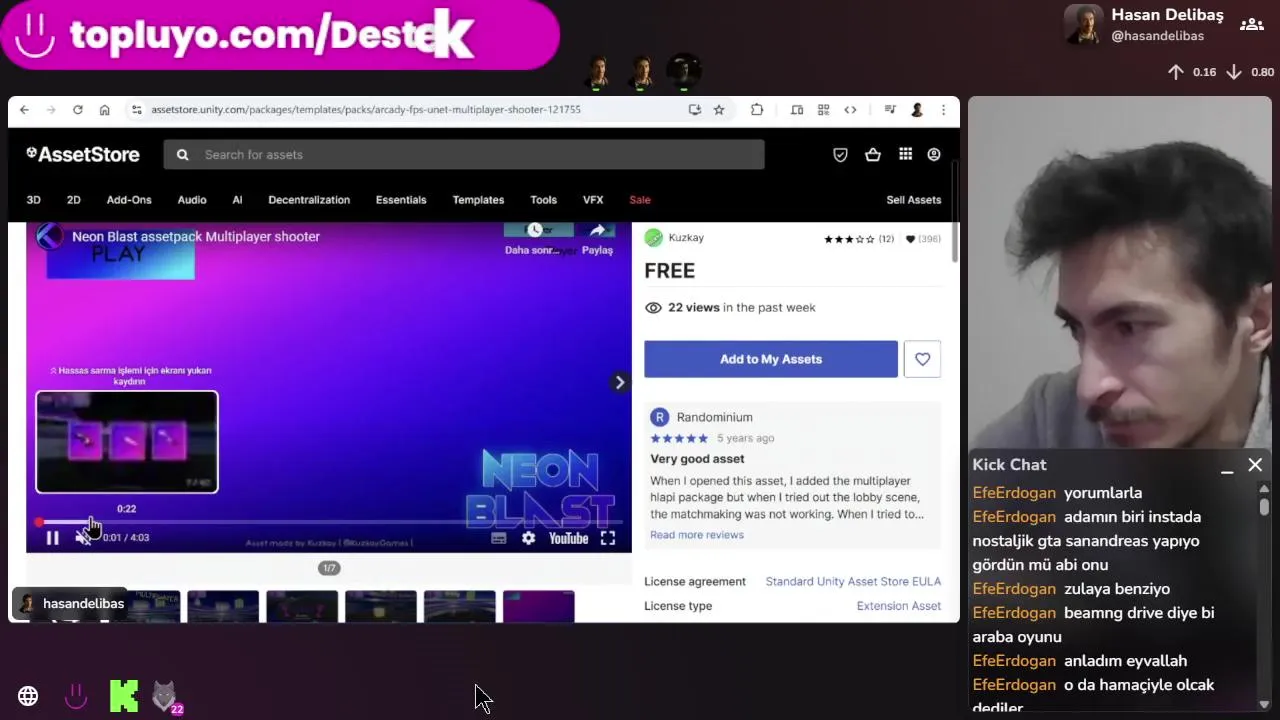This screenshot has width=1280, height=720.
Task: Click the people icon beside Hasan Delibaş
Action: pos(1251,25)
